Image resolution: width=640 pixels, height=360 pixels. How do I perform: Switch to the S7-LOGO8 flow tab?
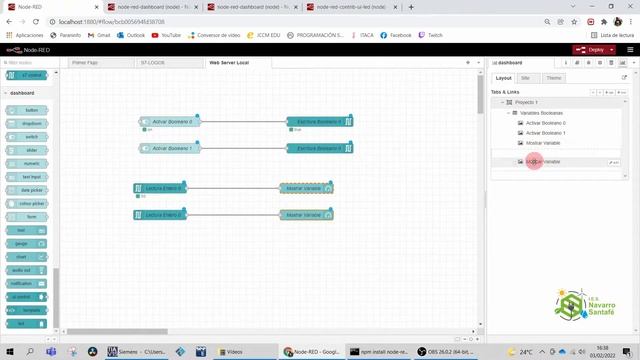tap(170, 63)
